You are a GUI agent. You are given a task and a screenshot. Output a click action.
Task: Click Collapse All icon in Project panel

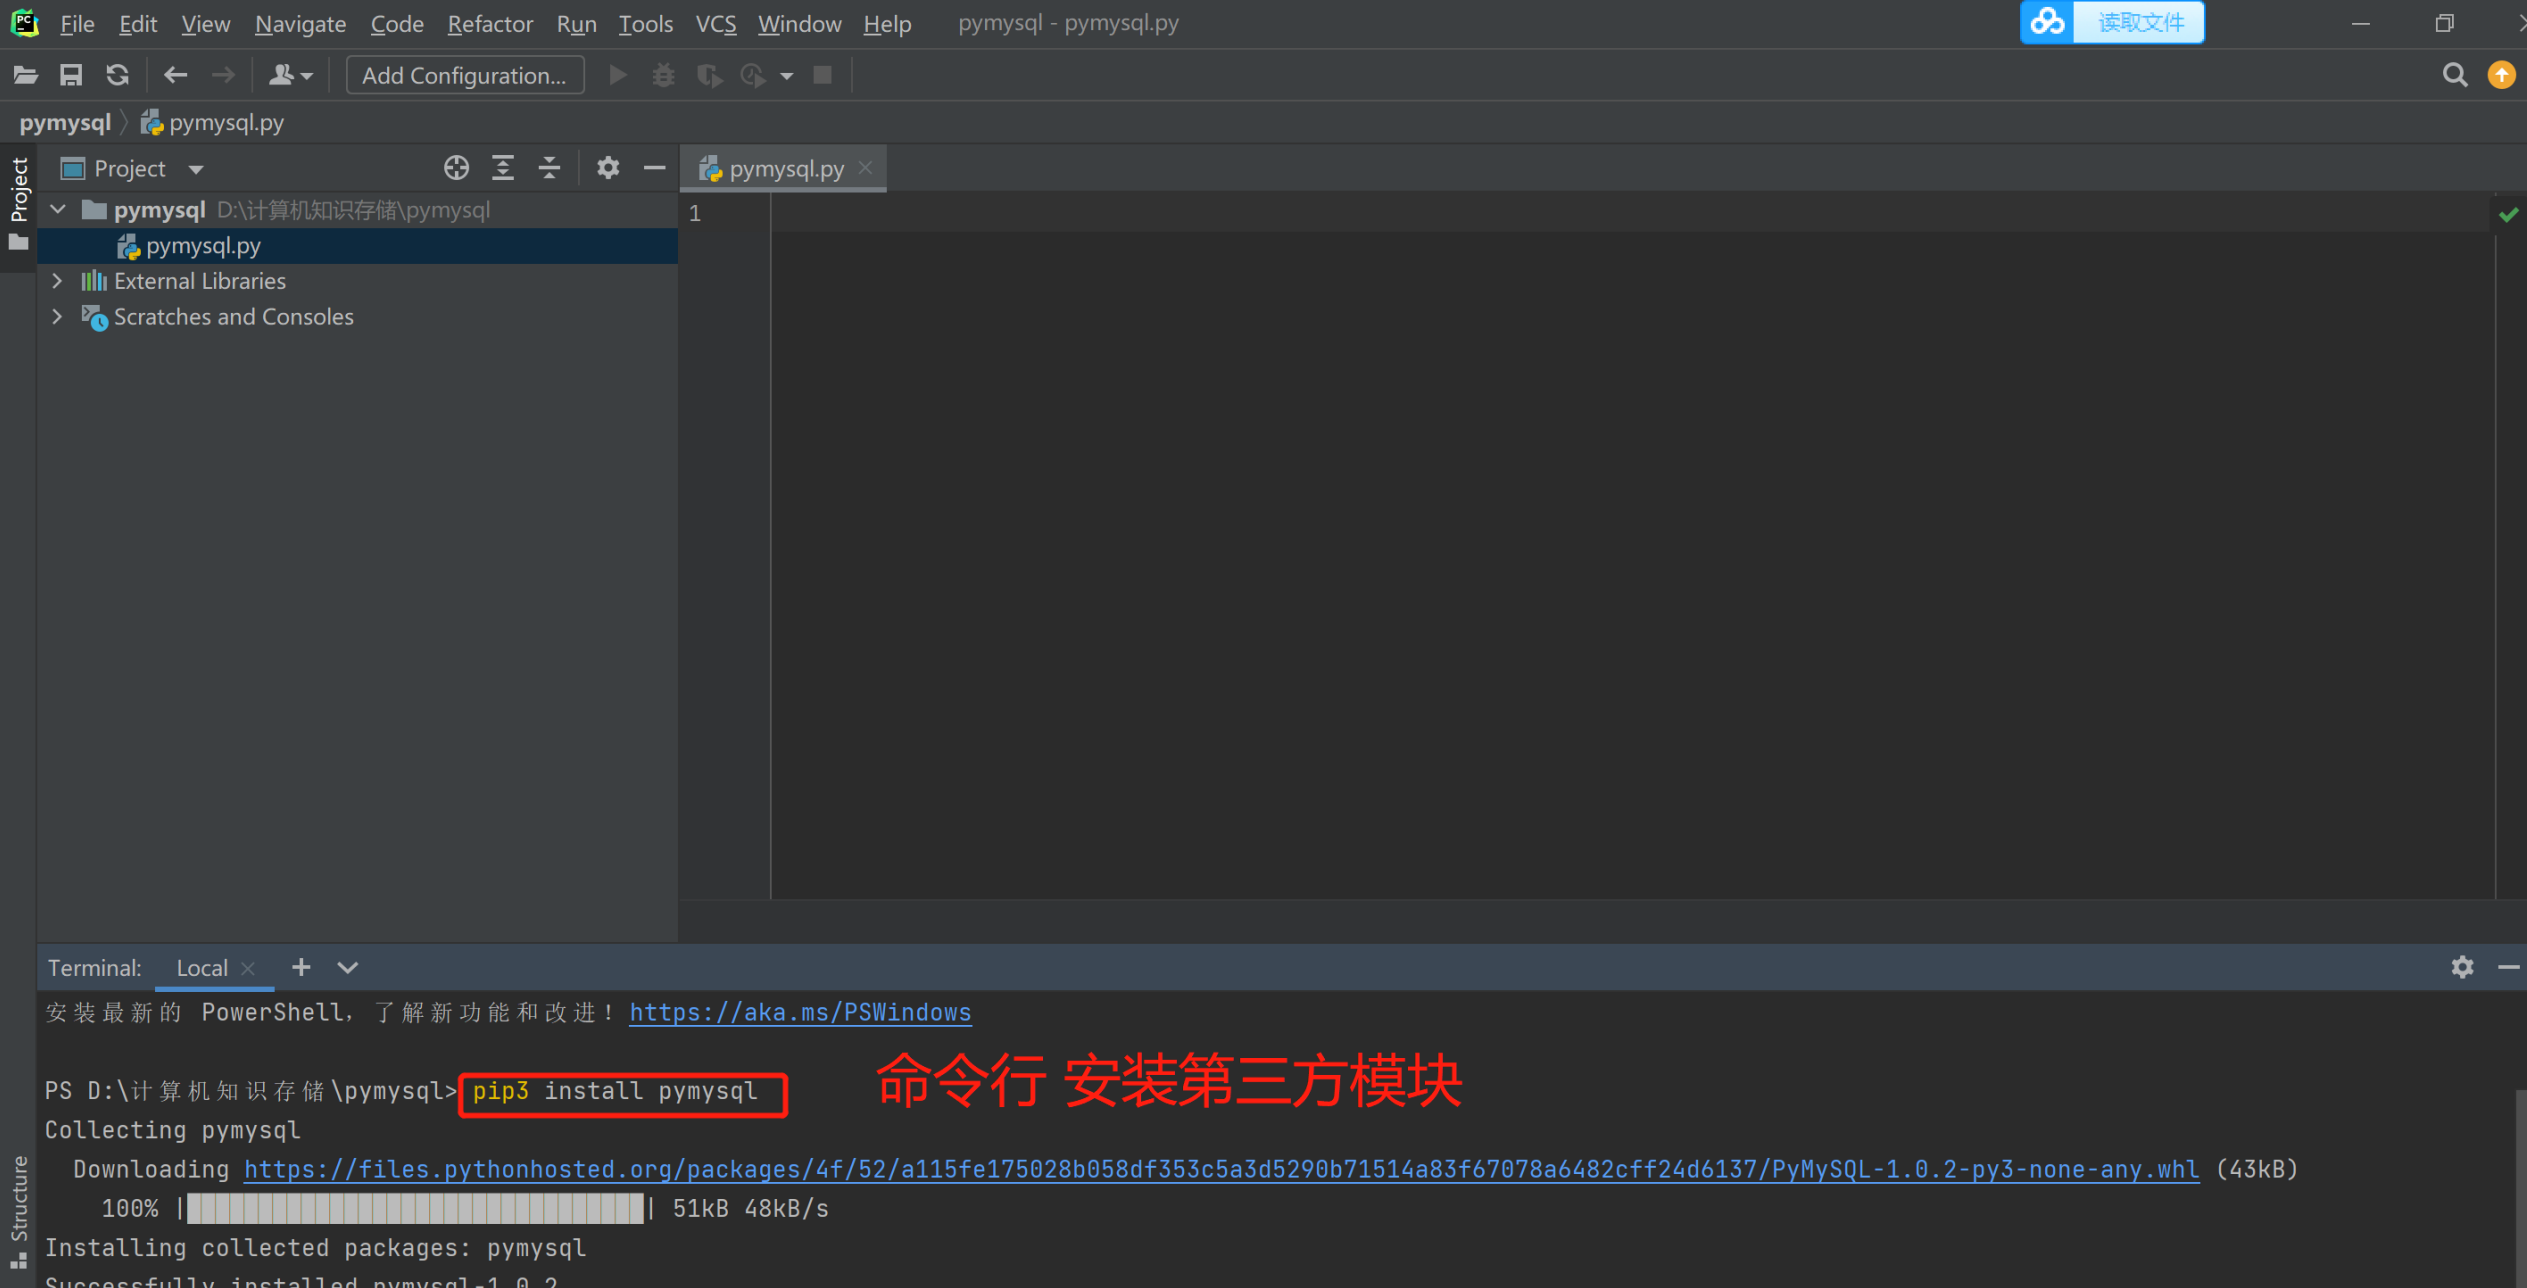549,168
